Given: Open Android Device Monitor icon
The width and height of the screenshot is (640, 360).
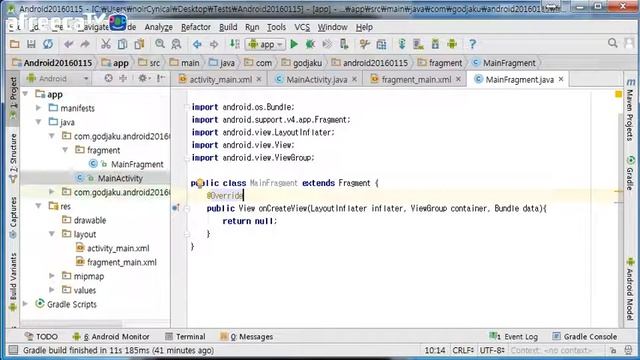Looking at the screenshot, I should coord(452,44).
